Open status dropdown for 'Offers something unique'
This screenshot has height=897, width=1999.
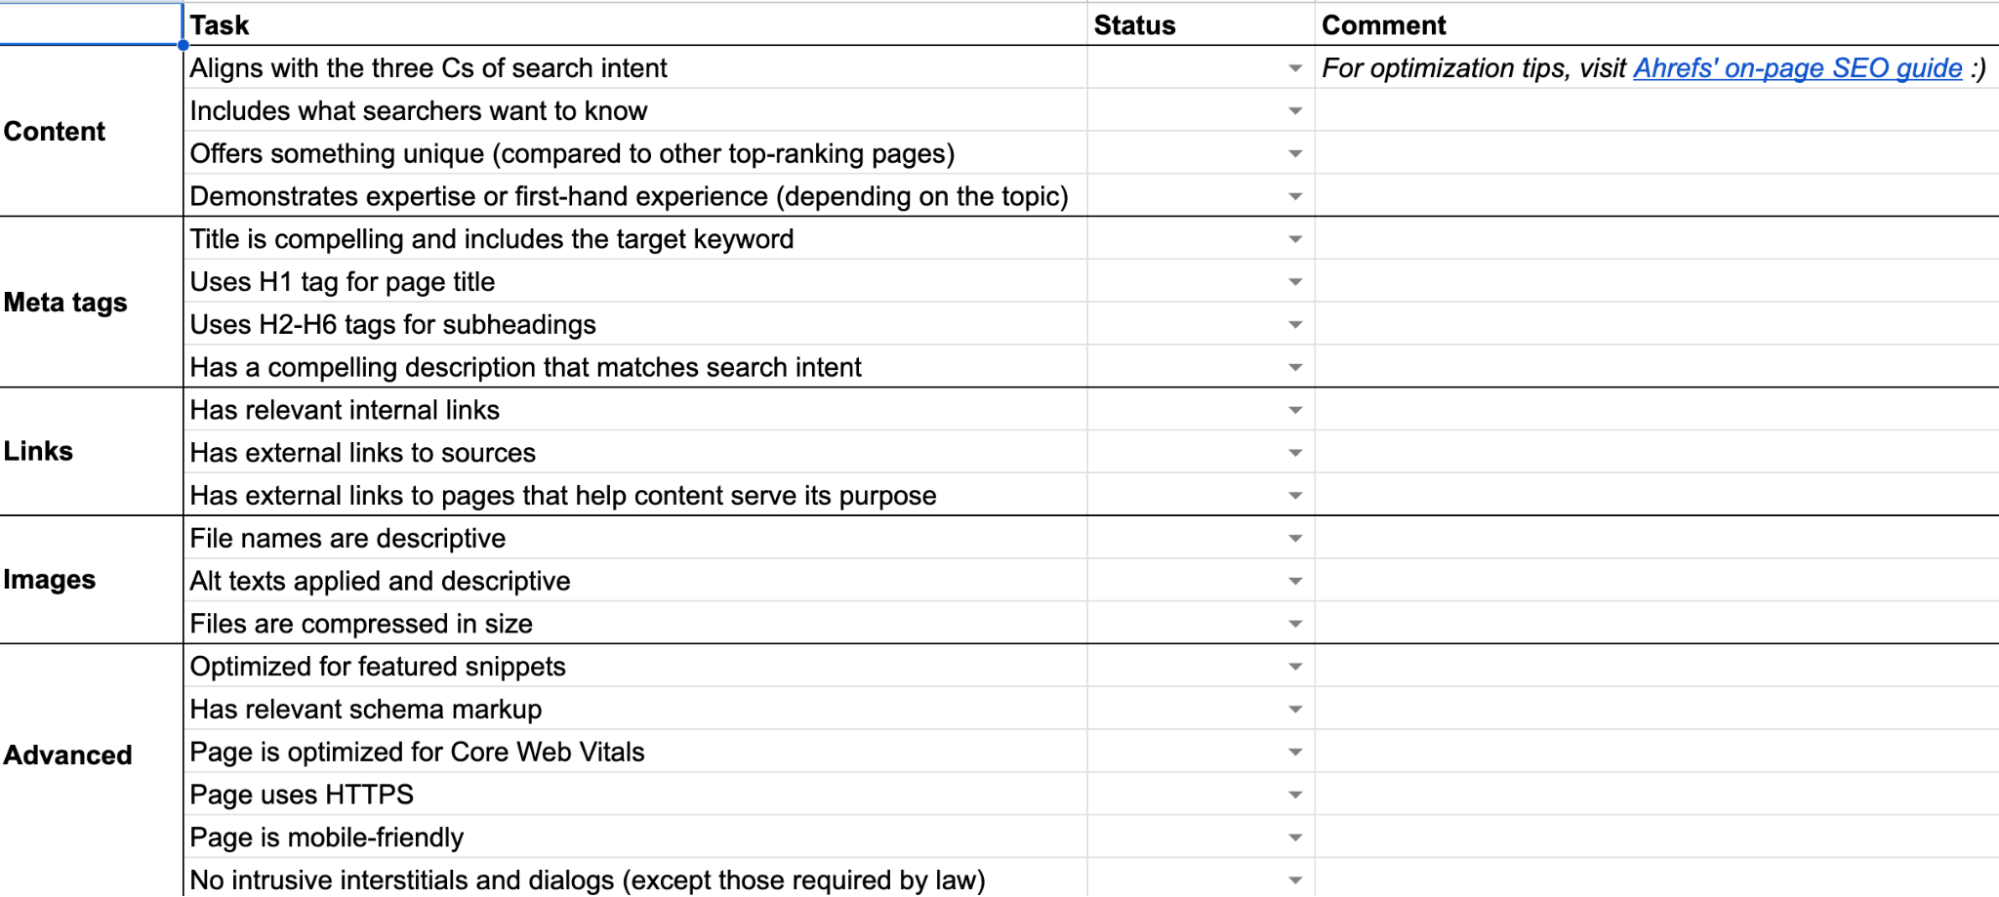pos(1295,154)
